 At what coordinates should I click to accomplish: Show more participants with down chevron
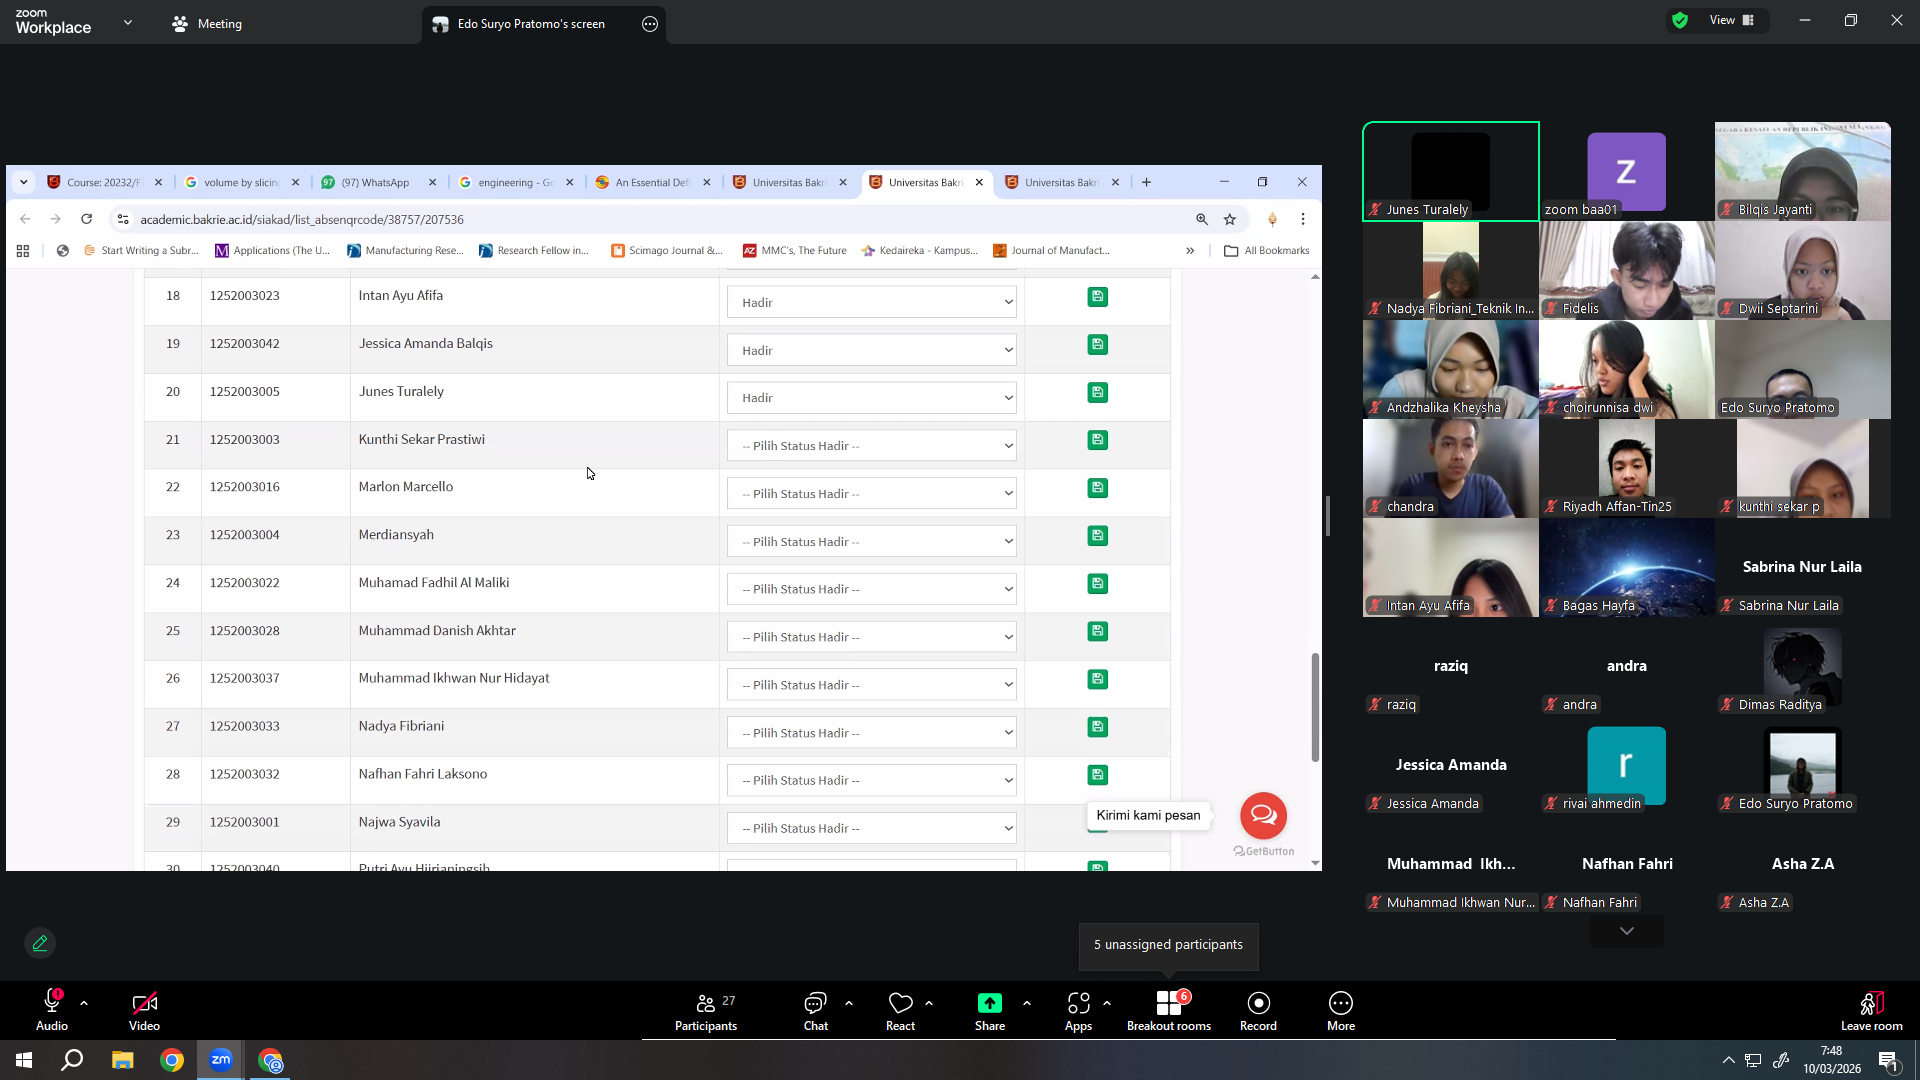click(x=1627, y=931)
